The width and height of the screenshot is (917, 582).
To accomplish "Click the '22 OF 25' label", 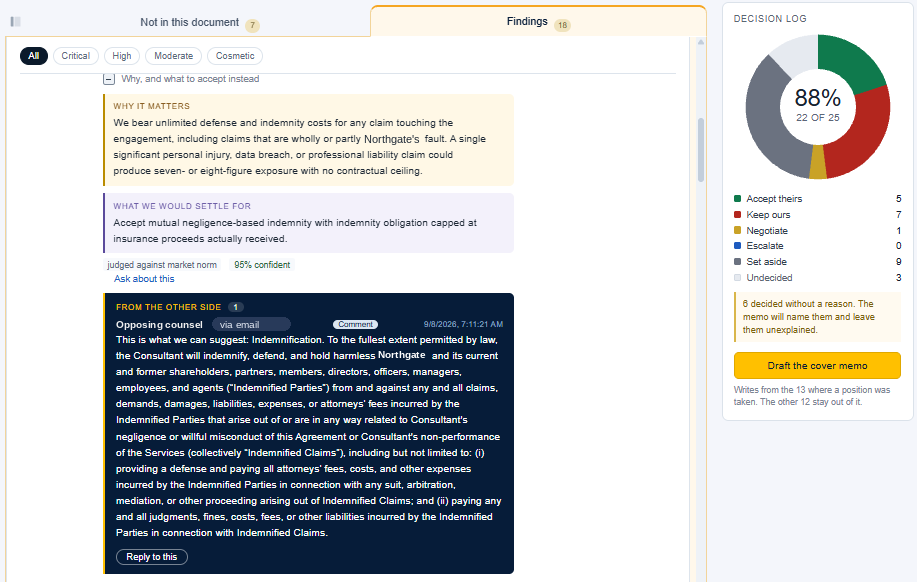I will [x=818, y=118].
